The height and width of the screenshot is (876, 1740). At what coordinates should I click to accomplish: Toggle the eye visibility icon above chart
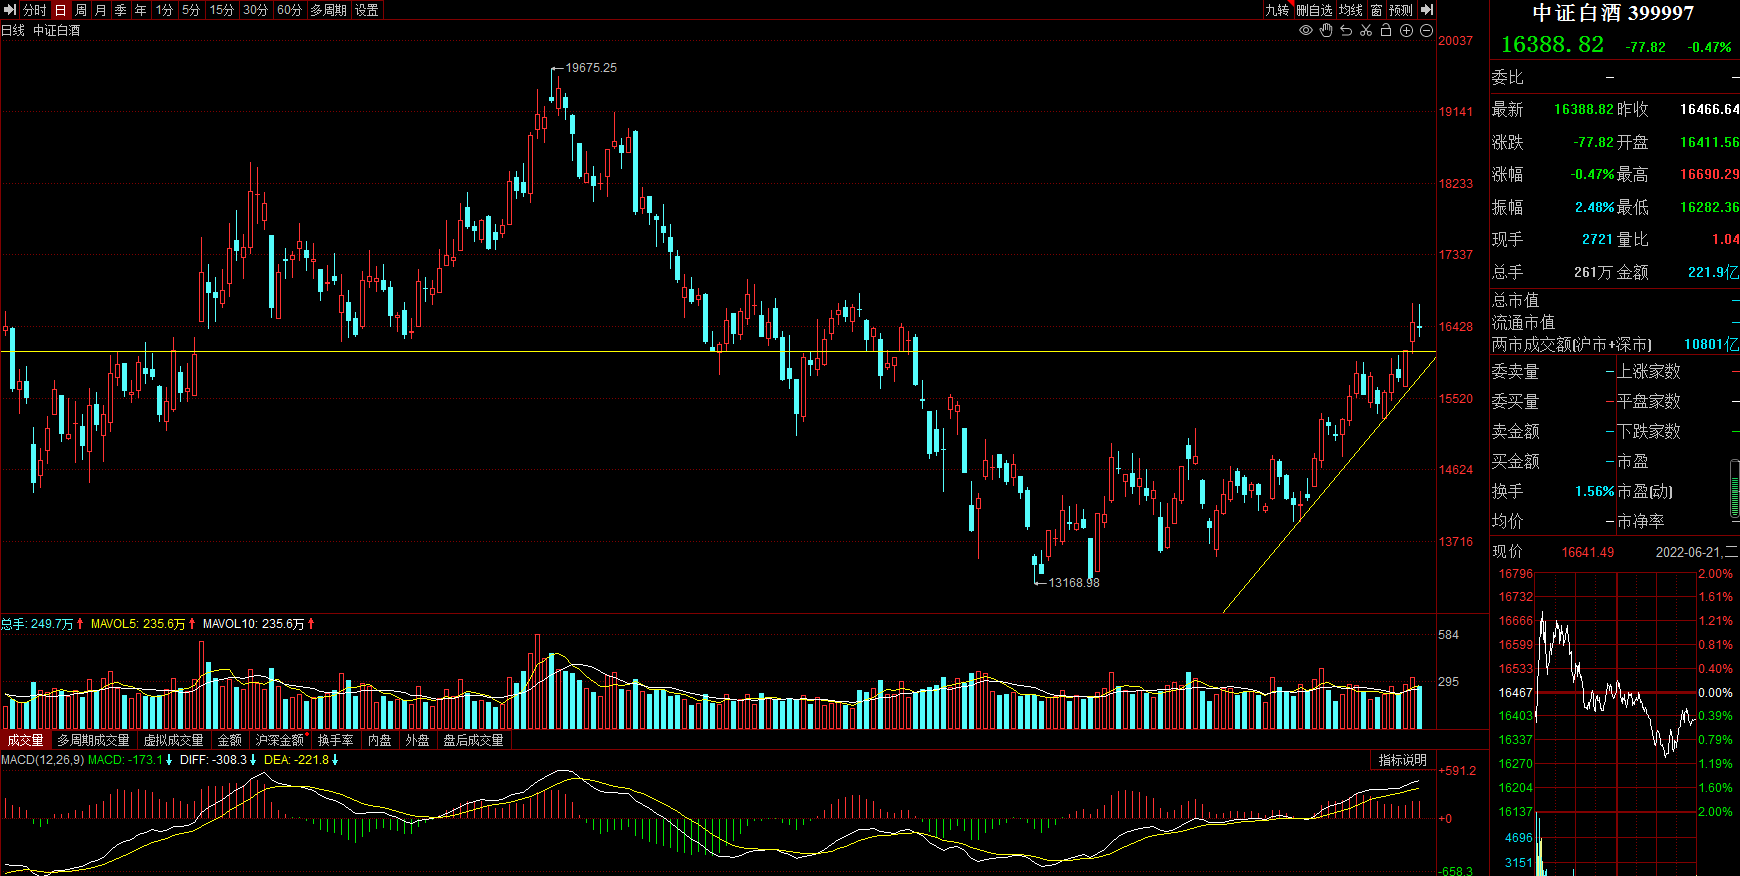[x=1305, y=30]
